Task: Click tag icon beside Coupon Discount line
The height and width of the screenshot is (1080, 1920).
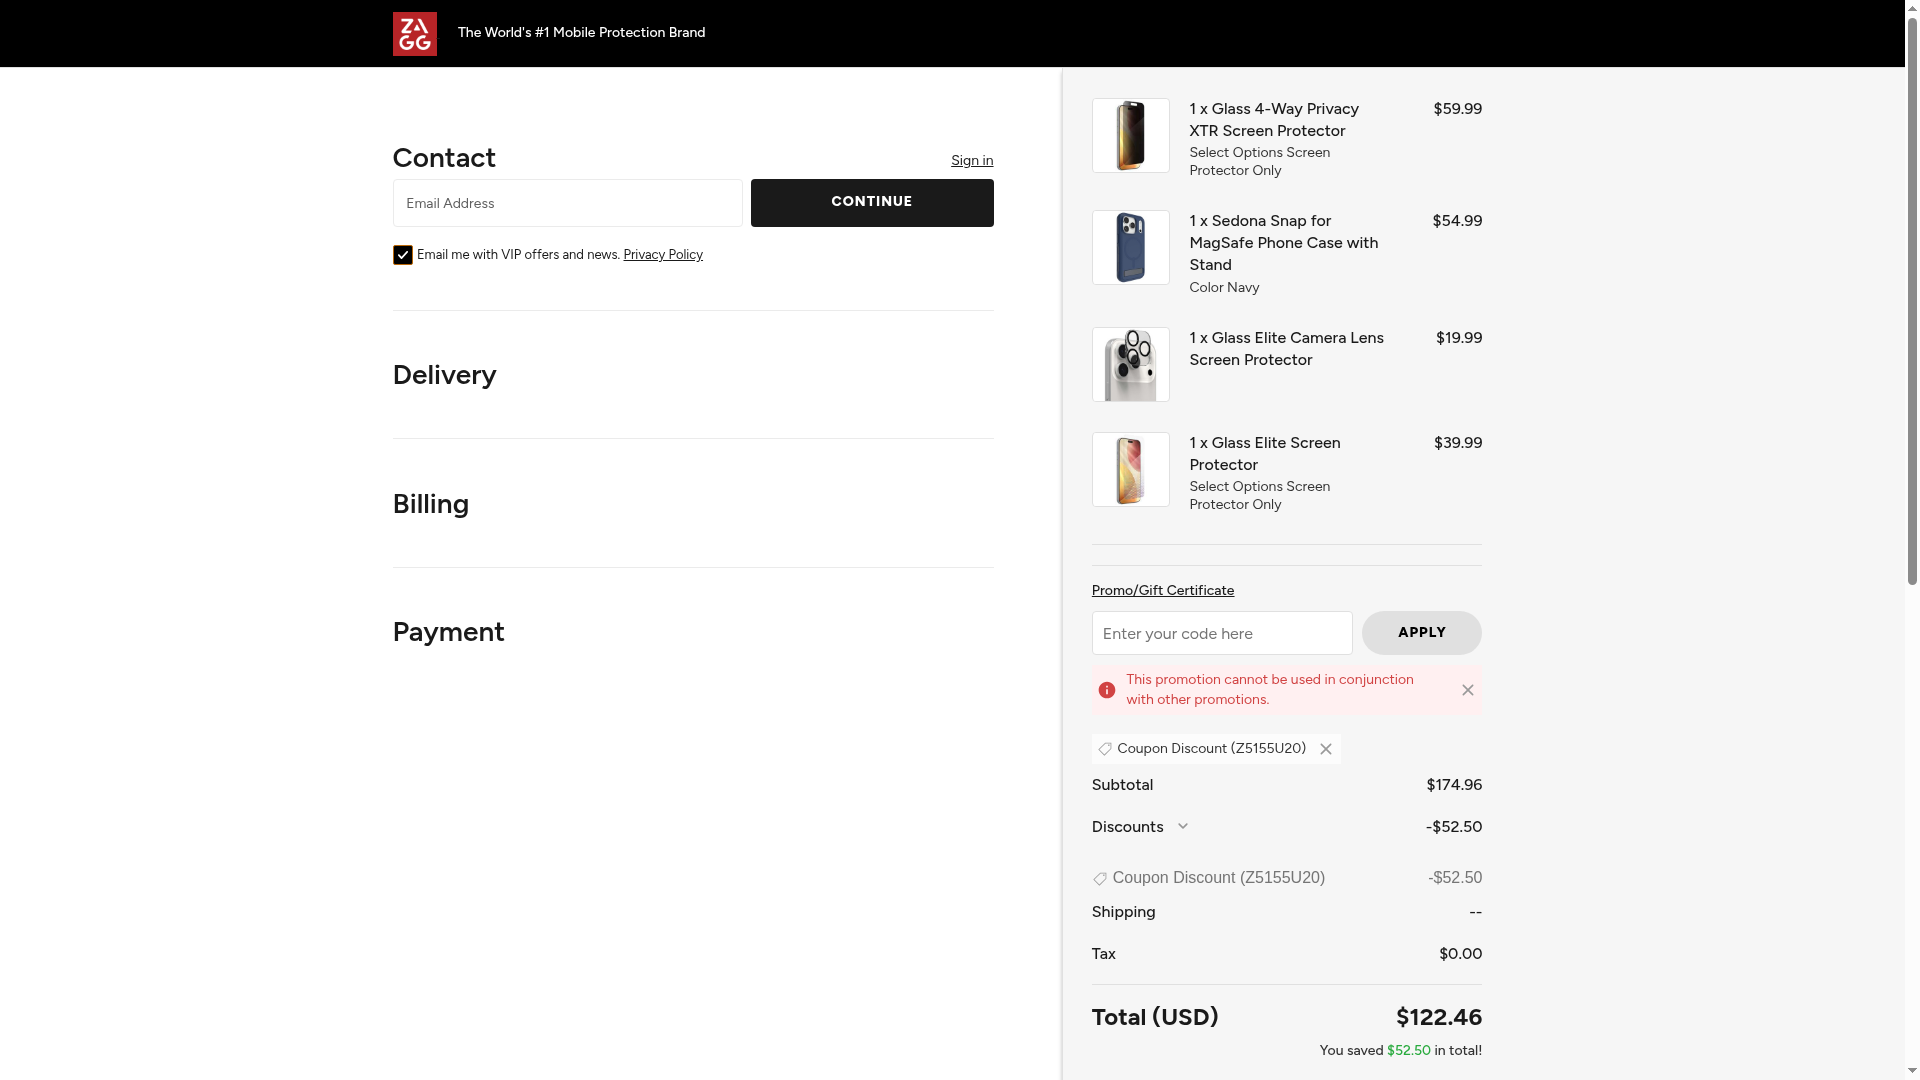Action: coord(1099,878)
